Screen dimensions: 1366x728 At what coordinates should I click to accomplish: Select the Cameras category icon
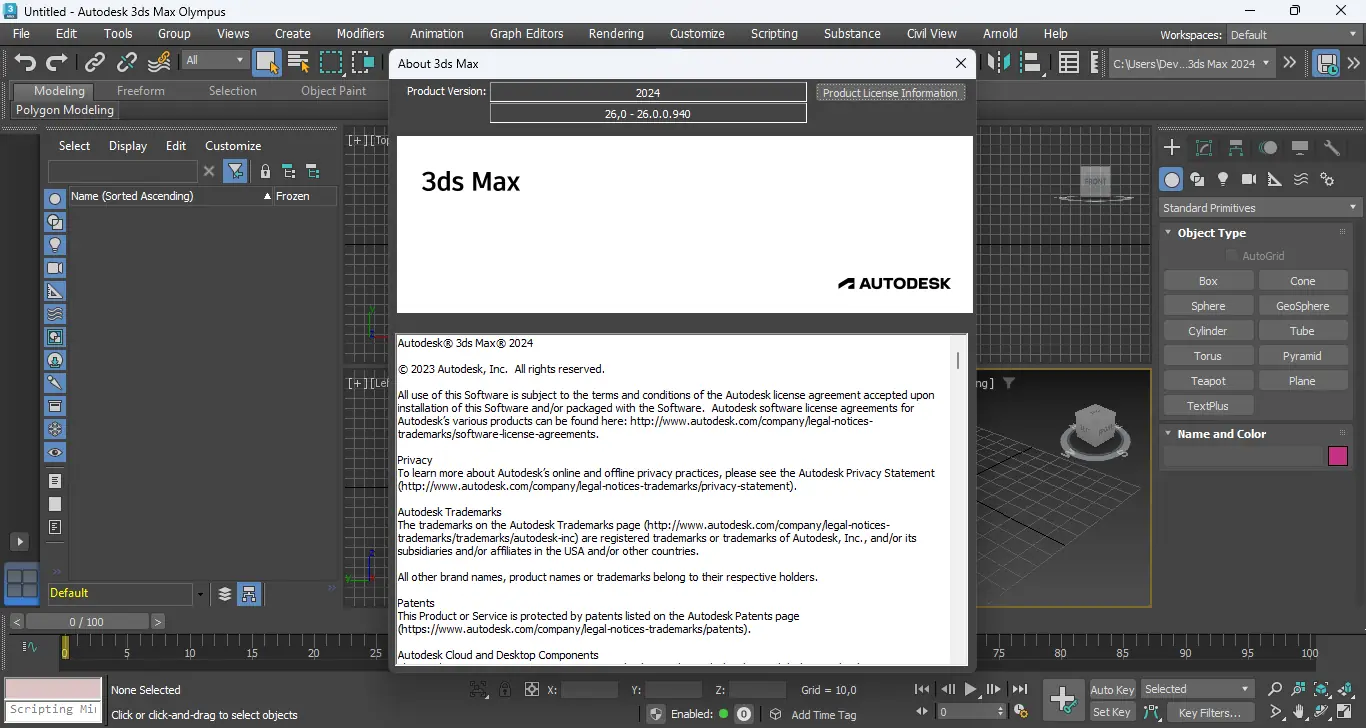tap(1249, 179)
